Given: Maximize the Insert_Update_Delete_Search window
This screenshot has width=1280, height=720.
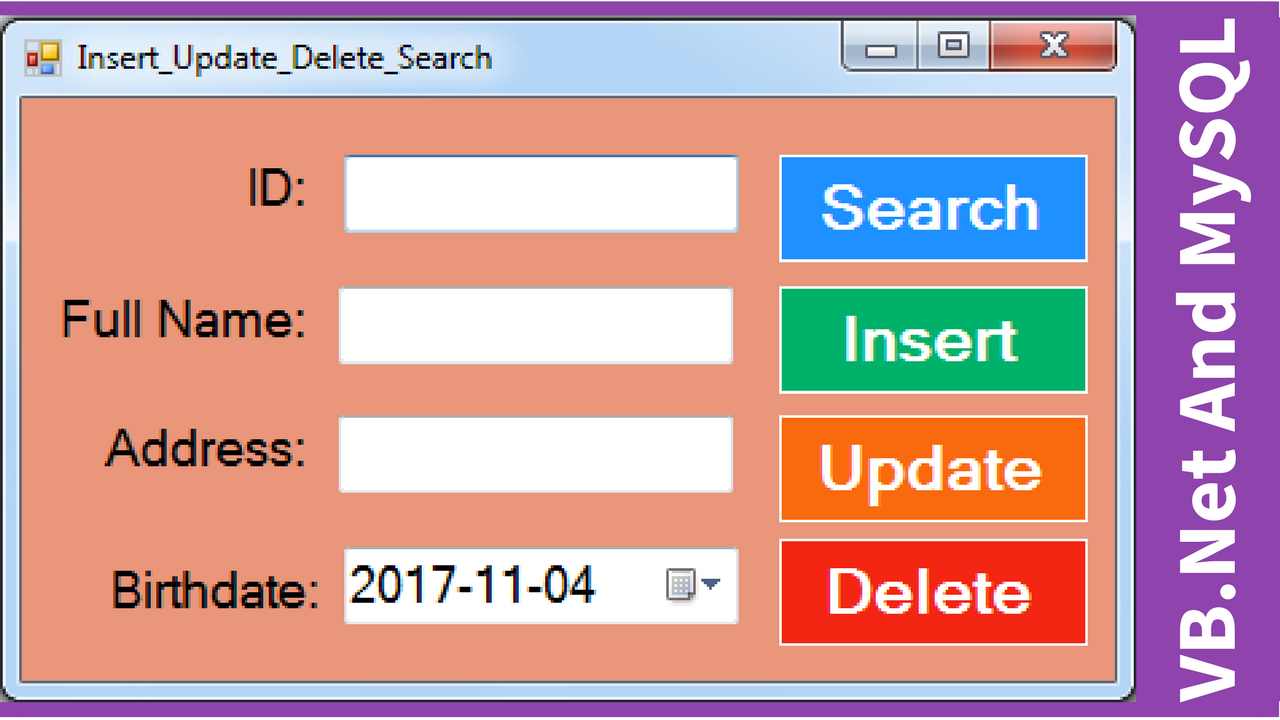Looking at the screenshot, I should tap(954, 47).
